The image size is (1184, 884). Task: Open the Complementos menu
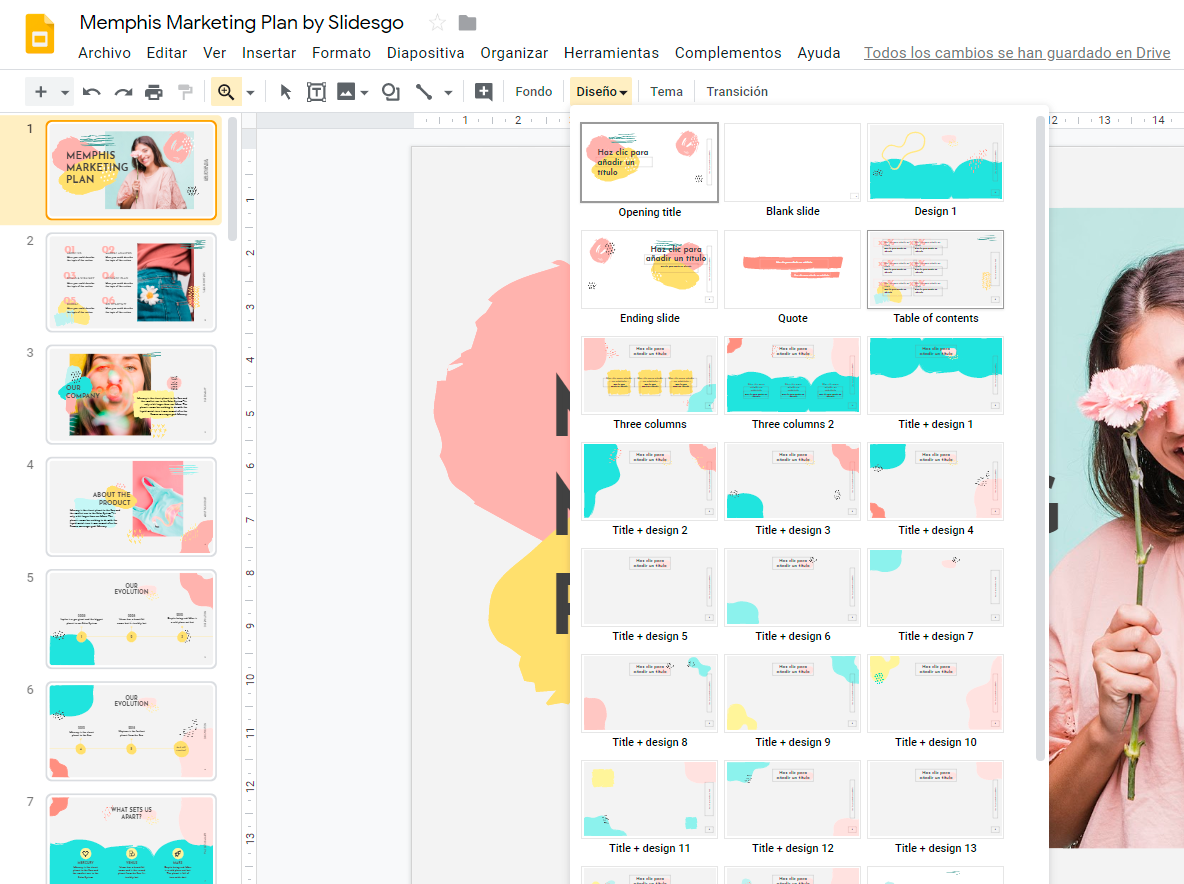click(x=728, y=53)
